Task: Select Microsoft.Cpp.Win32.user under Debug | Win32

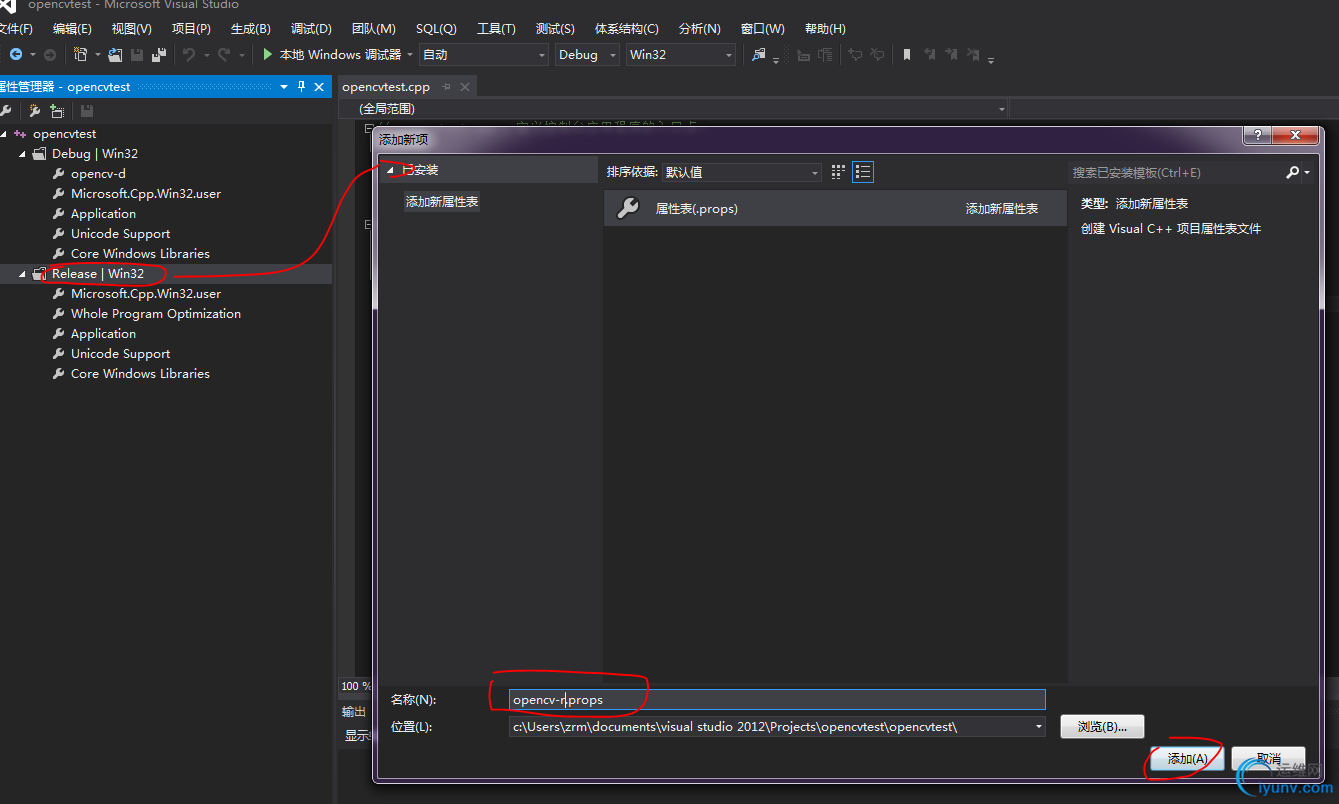Action: coord(146,194)
